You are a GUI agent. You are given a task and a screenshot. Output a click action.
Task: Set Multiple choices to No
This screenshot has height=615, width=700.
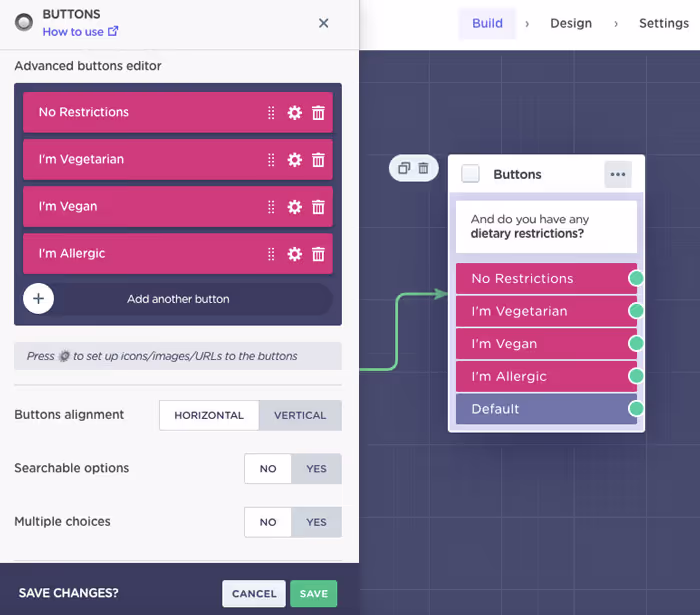pos(268,522)
